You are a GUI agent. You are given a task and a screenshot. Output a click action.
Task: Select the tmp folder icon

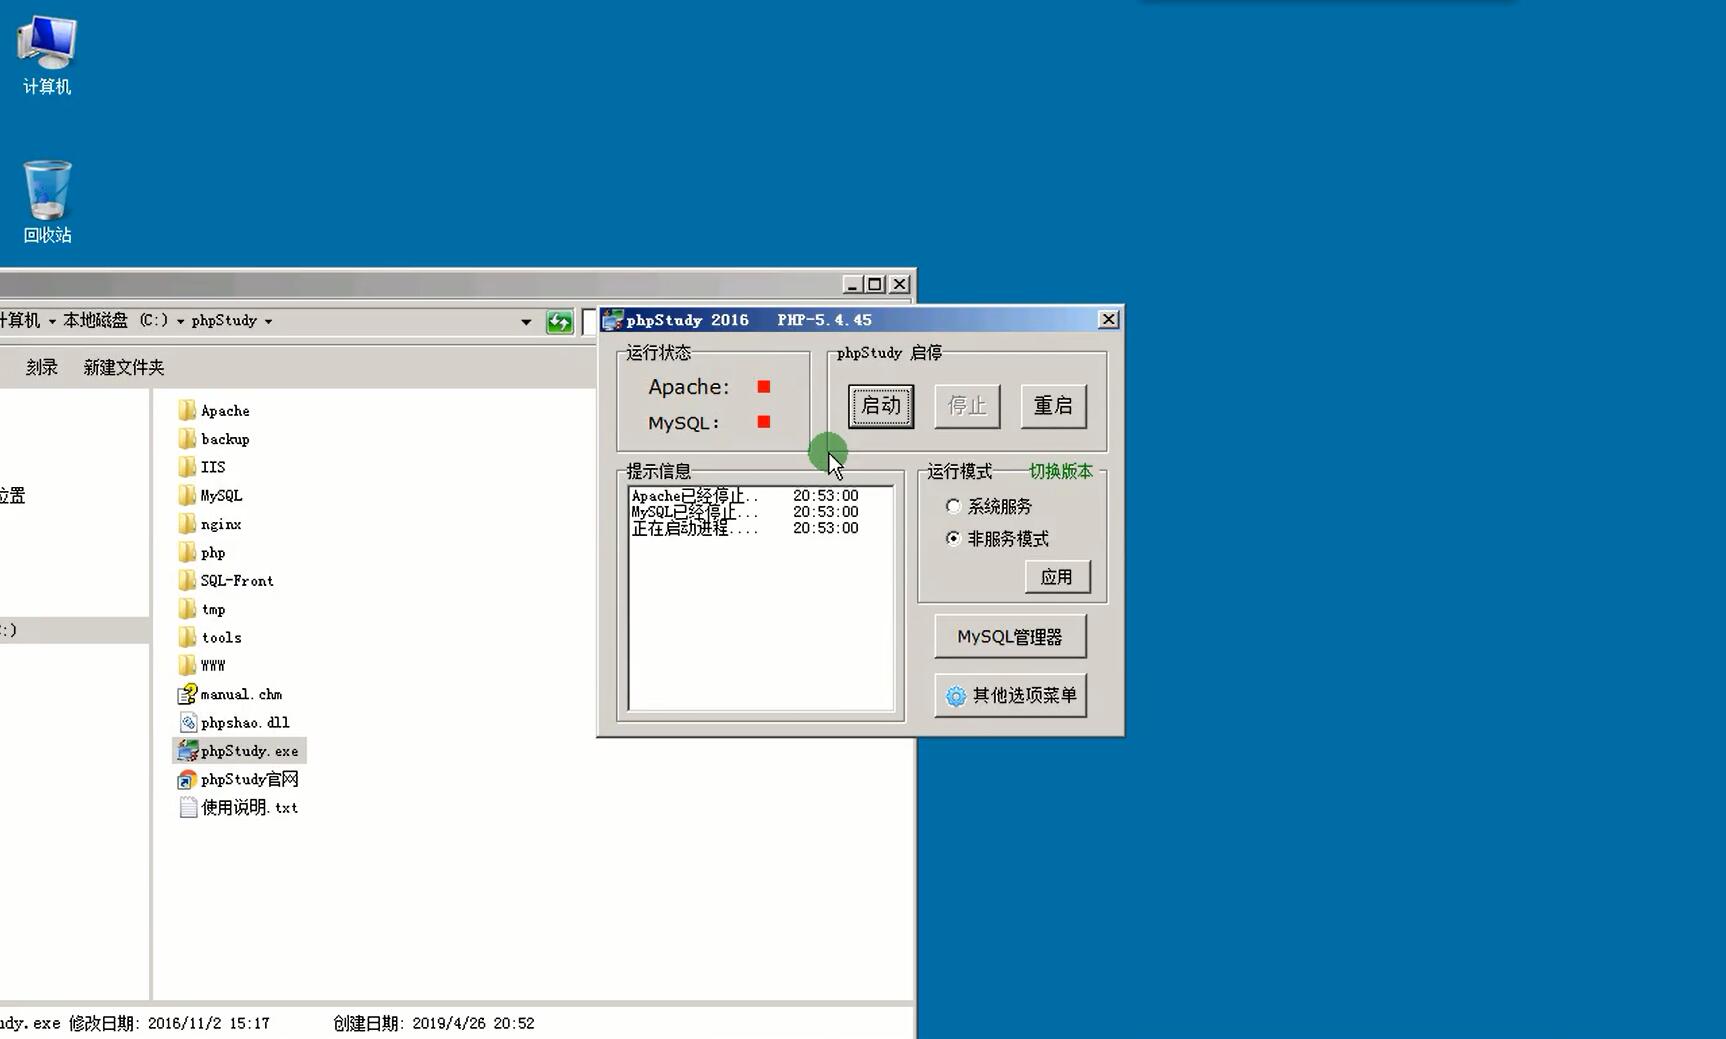tap(187, 608)
